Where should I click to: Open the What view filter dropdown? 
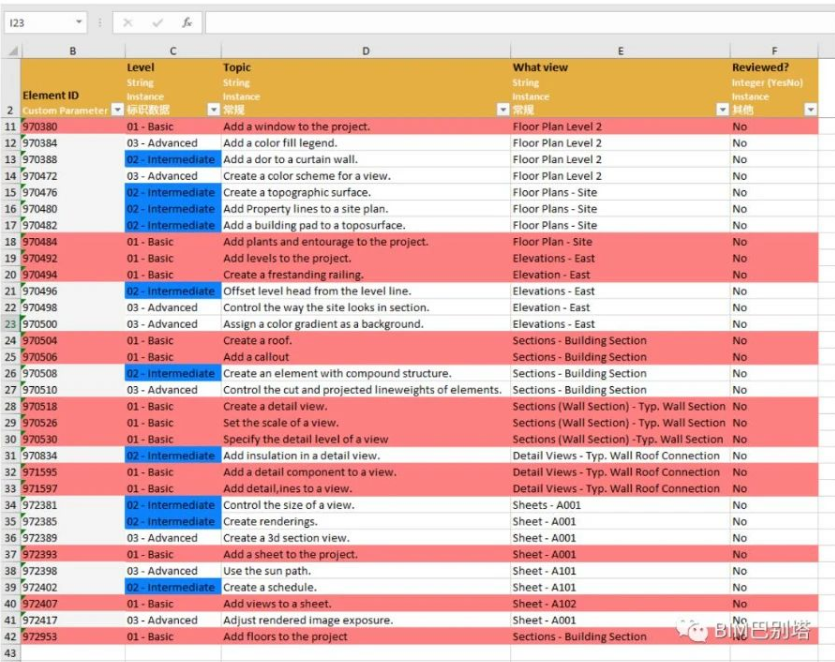coord(722,110)
